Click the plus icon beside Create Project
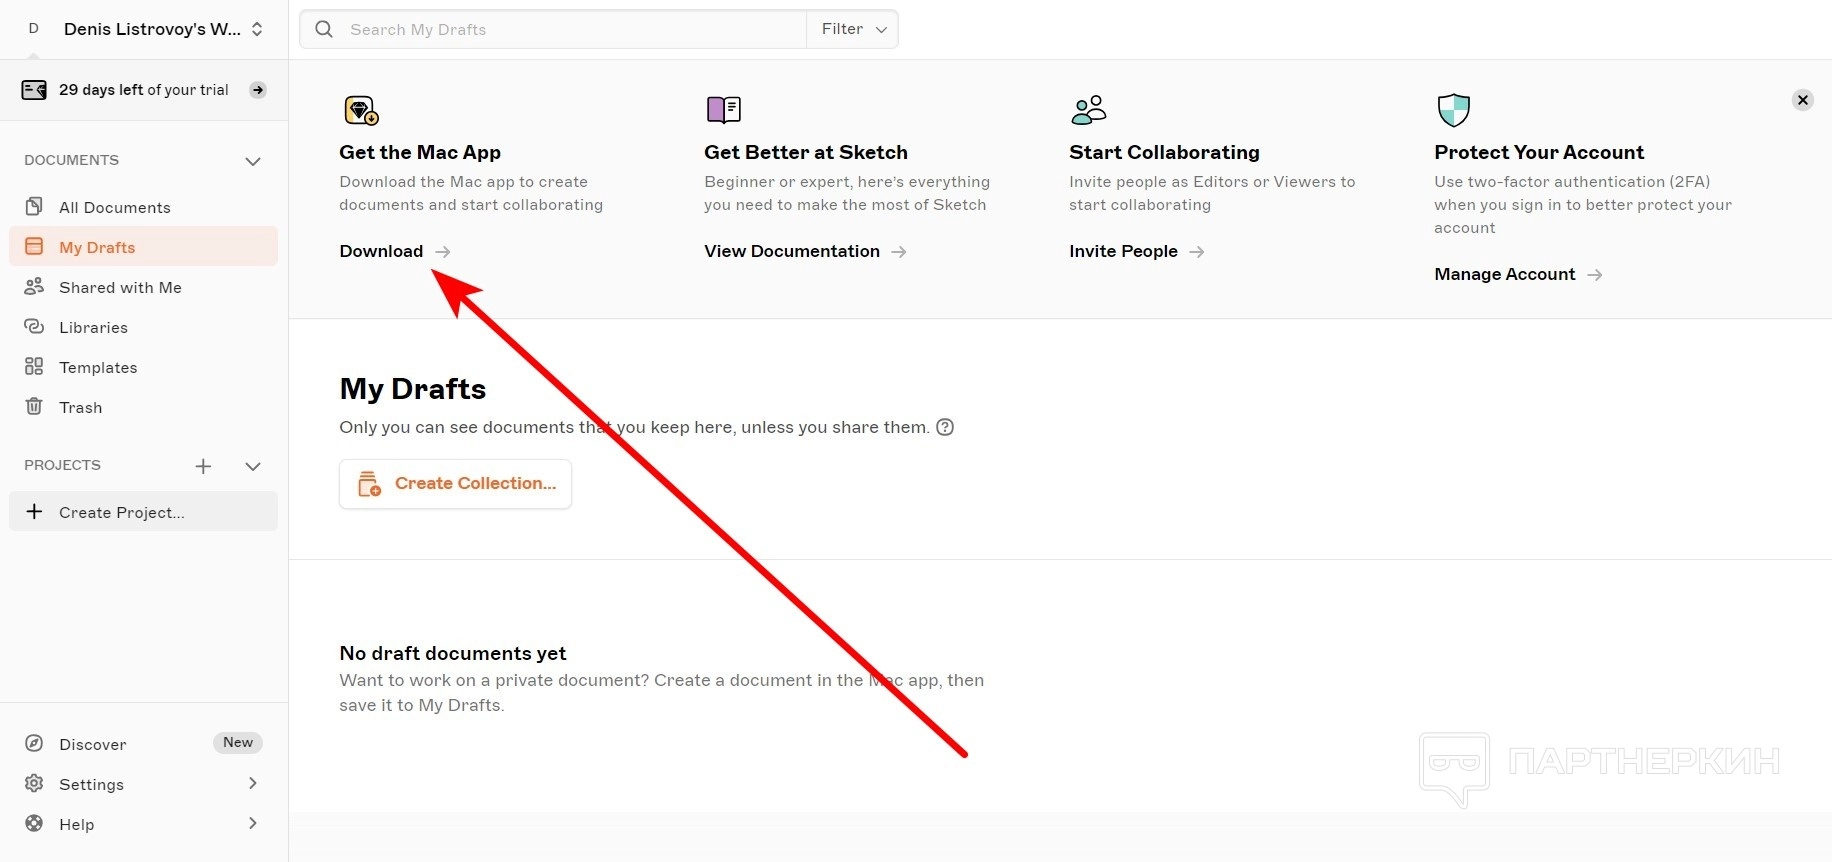This screenshot has height=862, width=1832. click(34, 512)
